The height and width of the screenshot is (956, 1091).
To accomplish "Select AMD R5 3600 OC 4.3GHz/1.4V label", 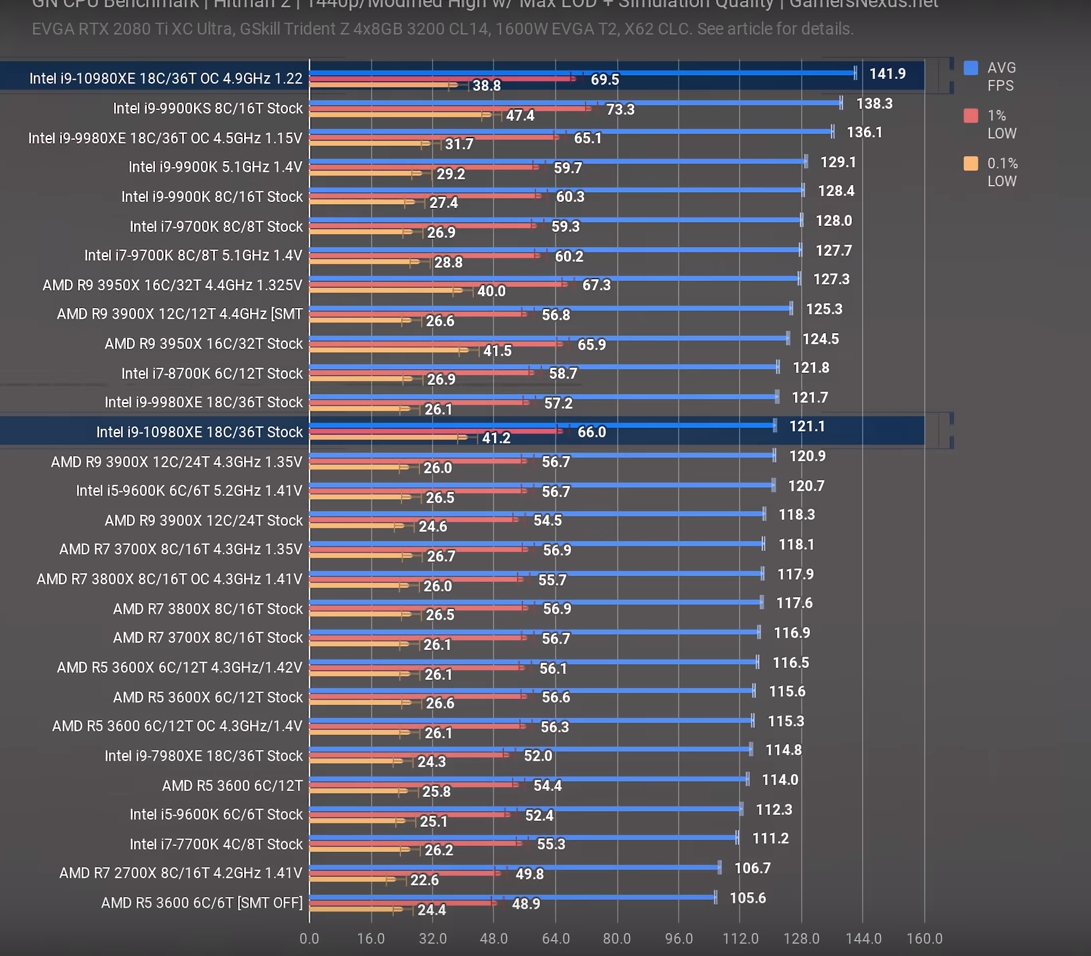I will [x=177, y=726].
